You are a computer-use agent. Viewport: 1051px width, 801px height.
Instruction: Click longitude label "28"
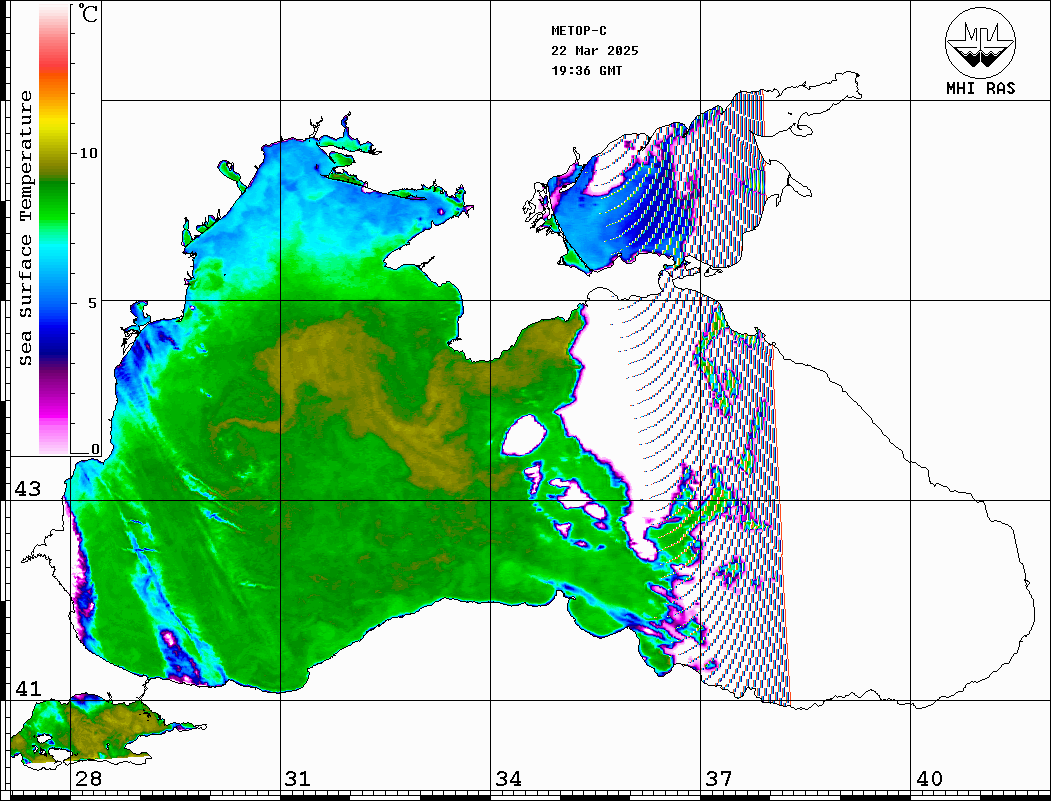(88, 779)
